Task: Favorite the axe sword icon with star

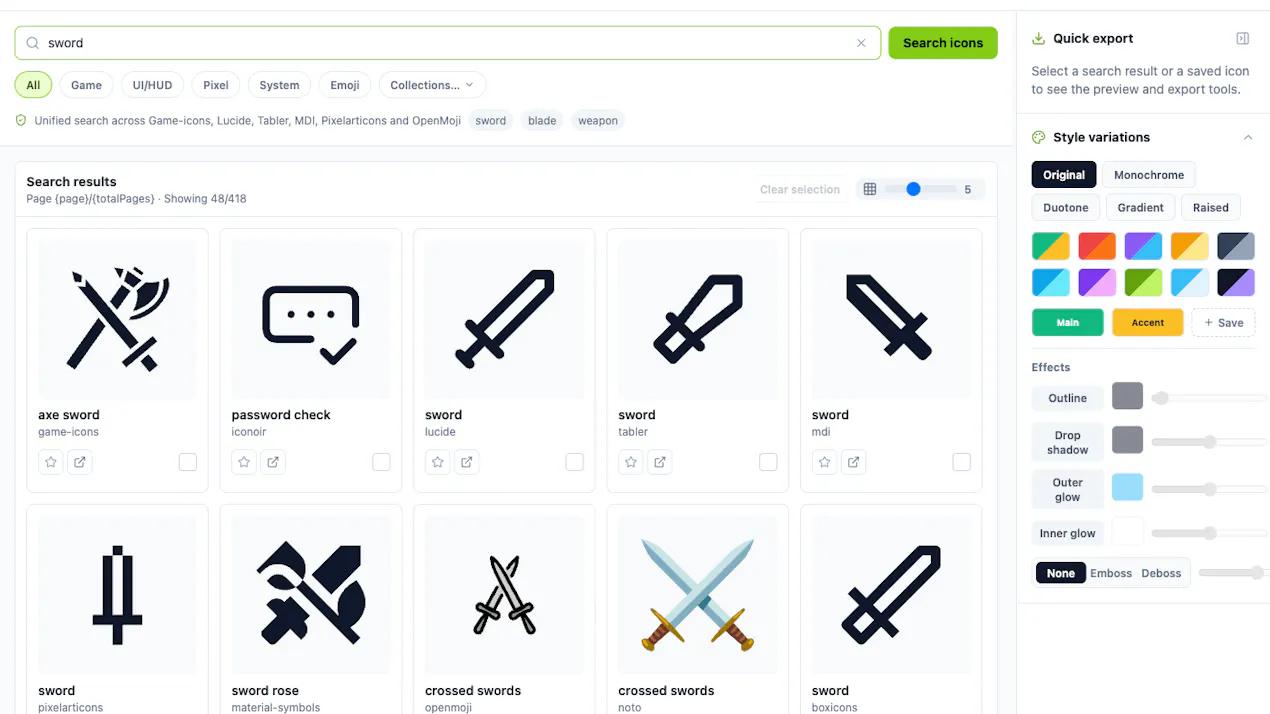Action: [x=51, y=462]
